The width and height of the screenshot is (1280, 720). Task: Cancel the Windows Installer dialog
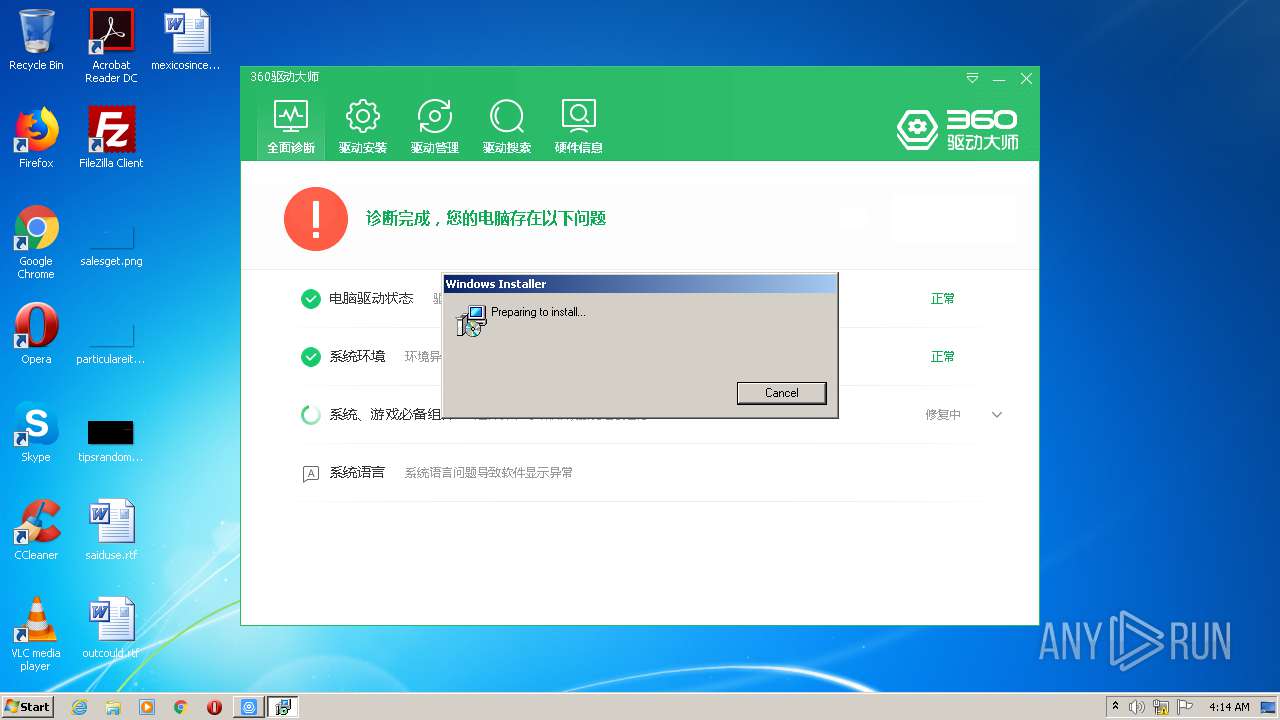781,393
